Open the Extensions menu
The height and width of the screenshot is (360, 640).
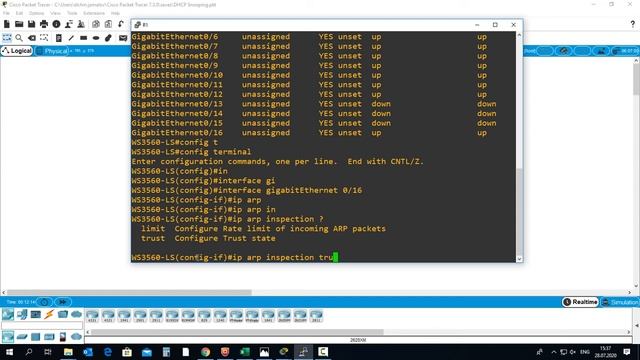click(94, 13)
